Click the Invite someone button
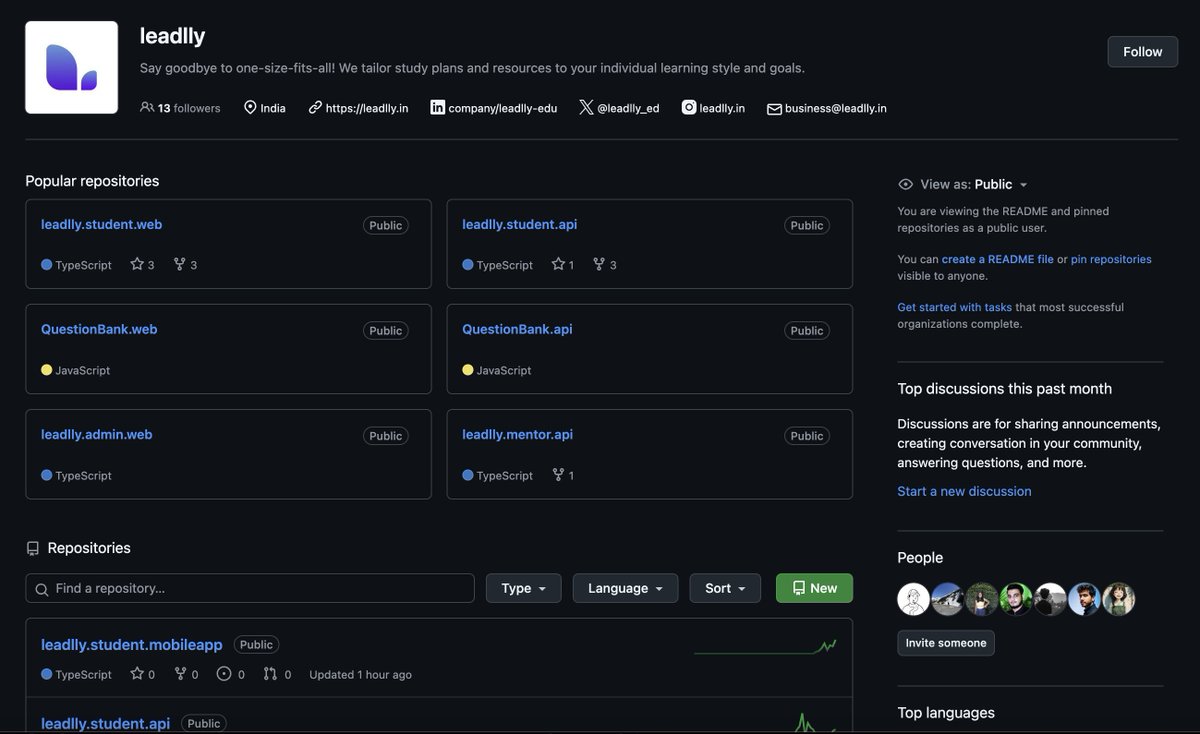 pos(946,643)
